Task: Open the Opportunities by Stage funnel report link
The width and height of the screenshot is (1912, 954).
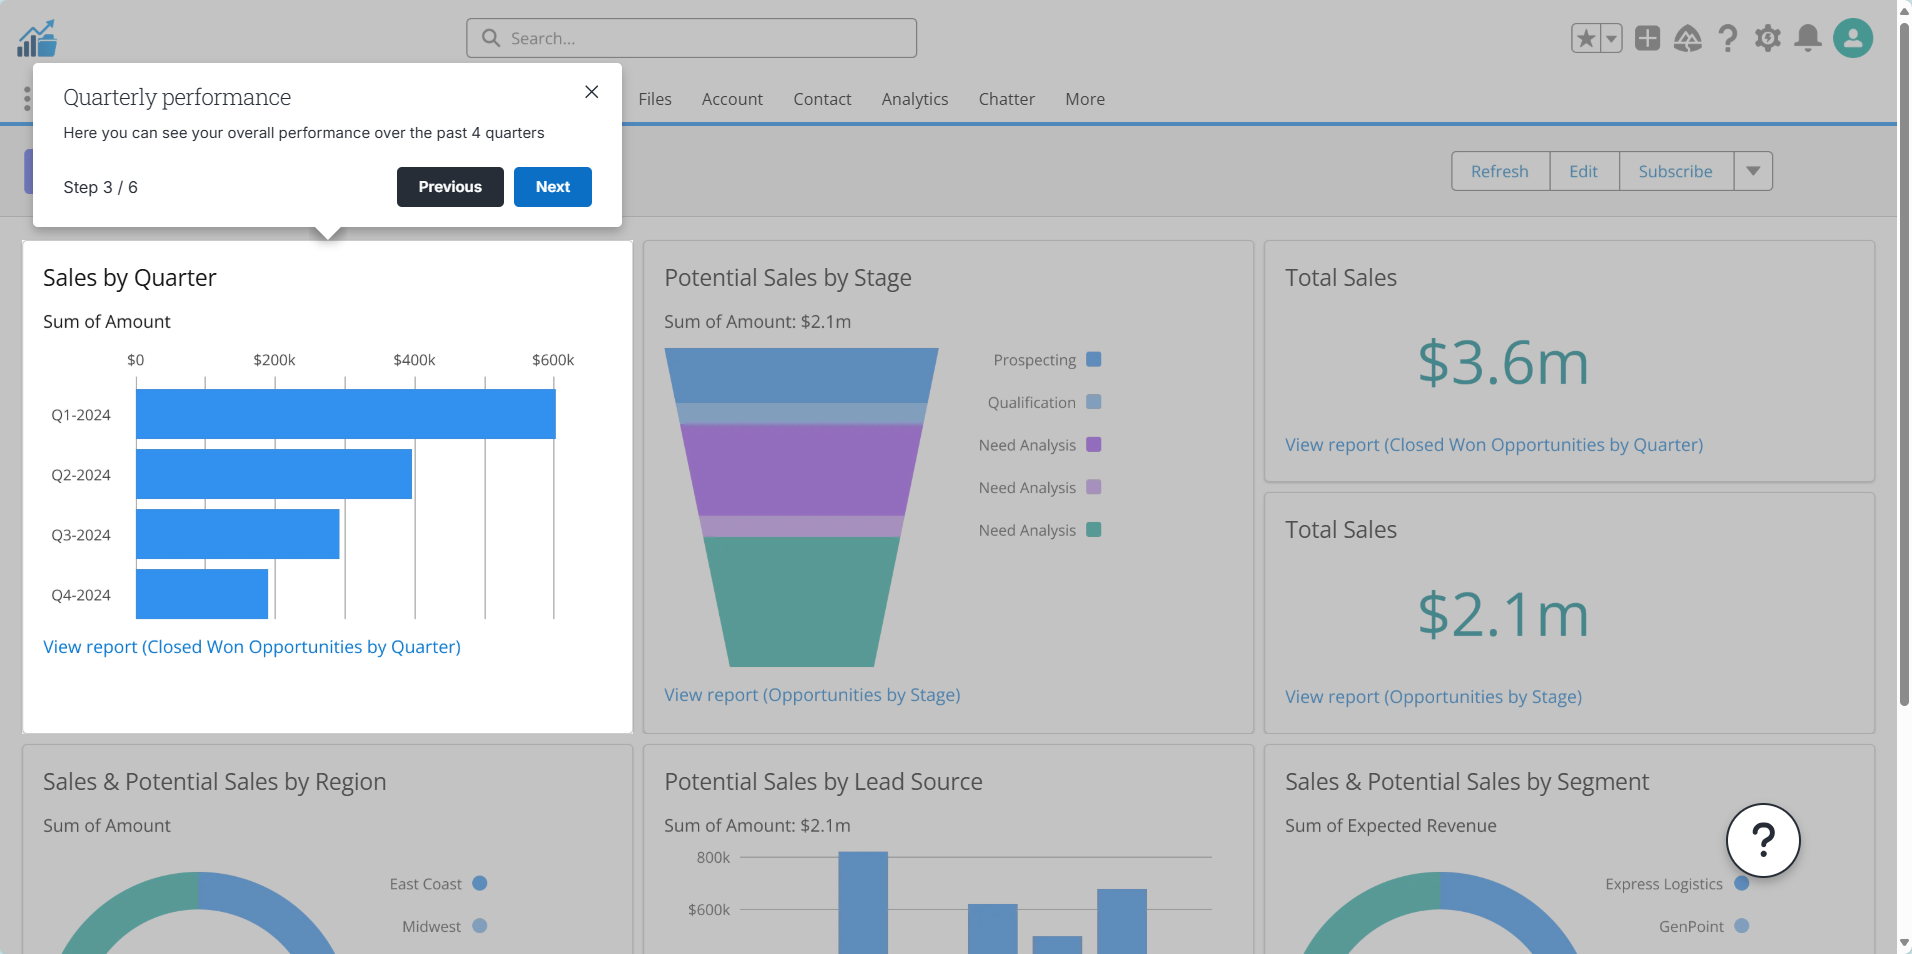Action: [812, 695]
